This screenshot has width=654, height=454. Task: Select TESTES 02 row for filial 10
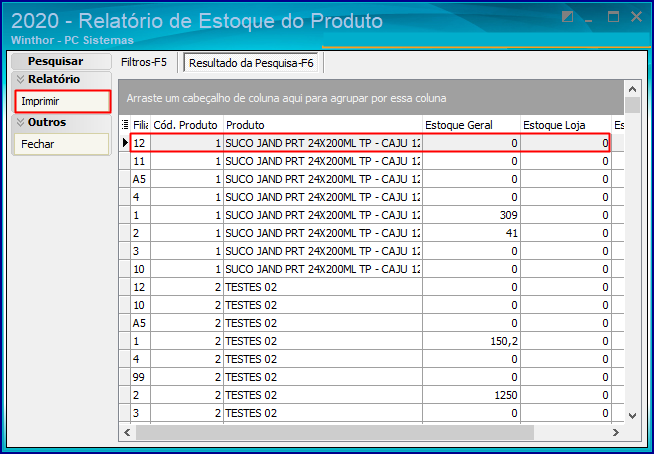(371, 305)
